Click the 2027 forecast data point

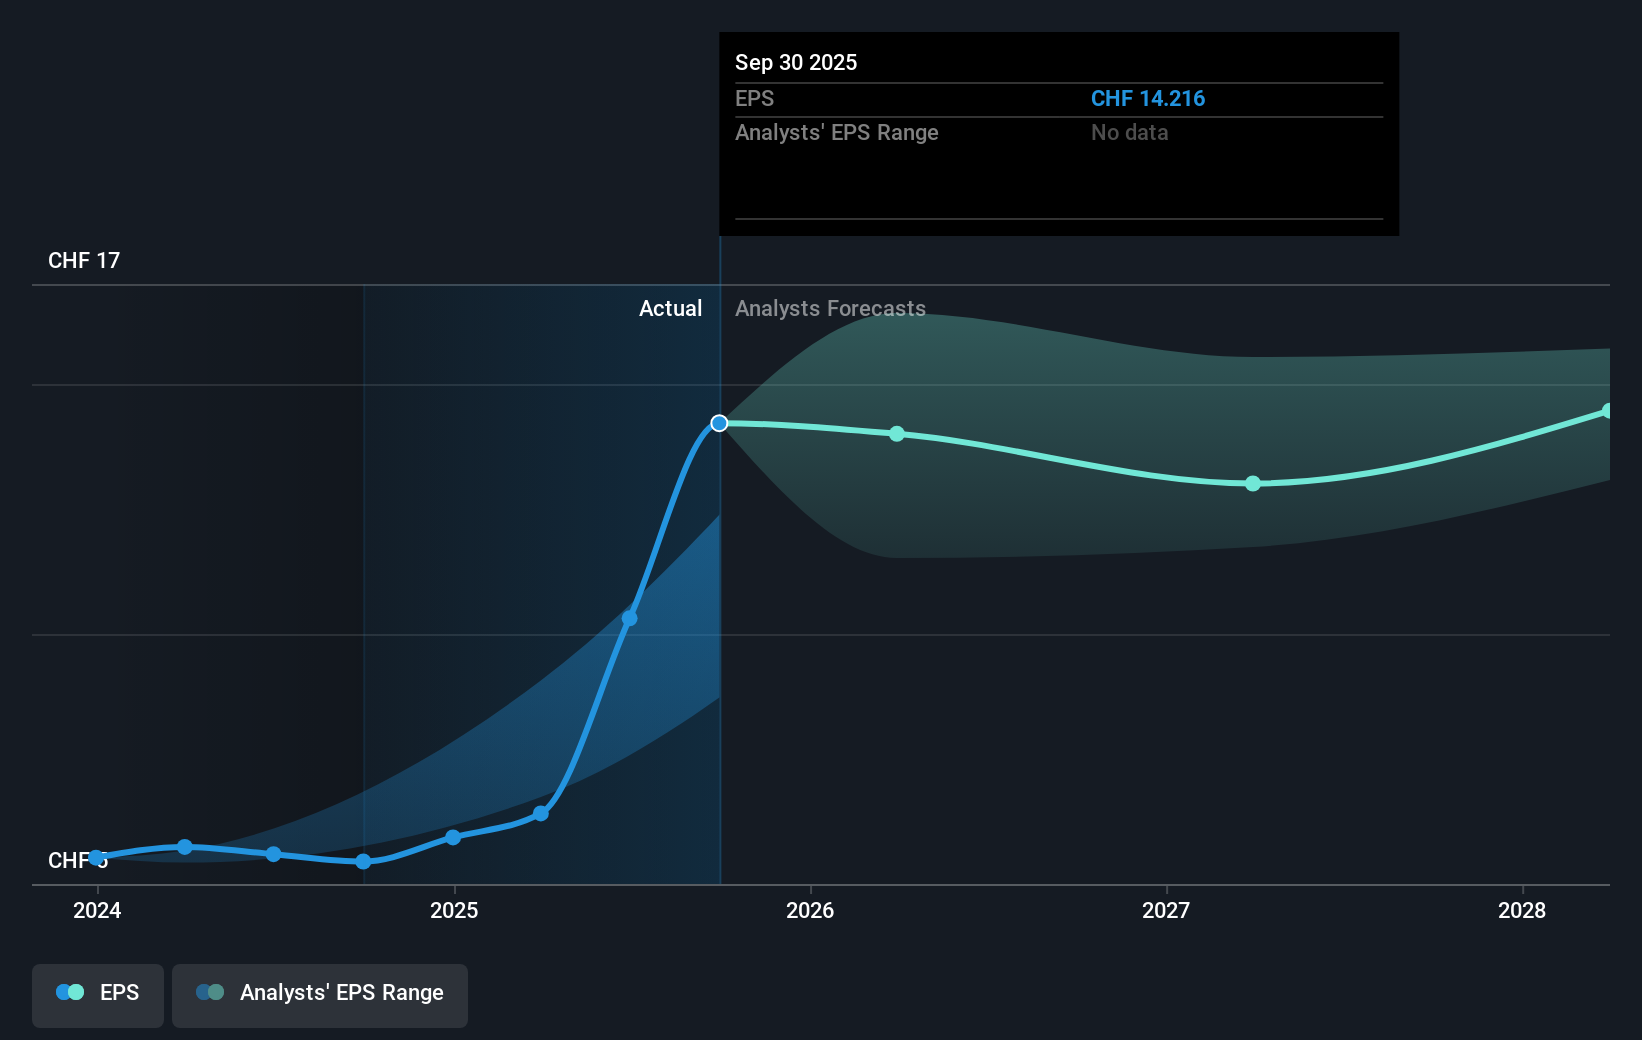(1253, 483)
